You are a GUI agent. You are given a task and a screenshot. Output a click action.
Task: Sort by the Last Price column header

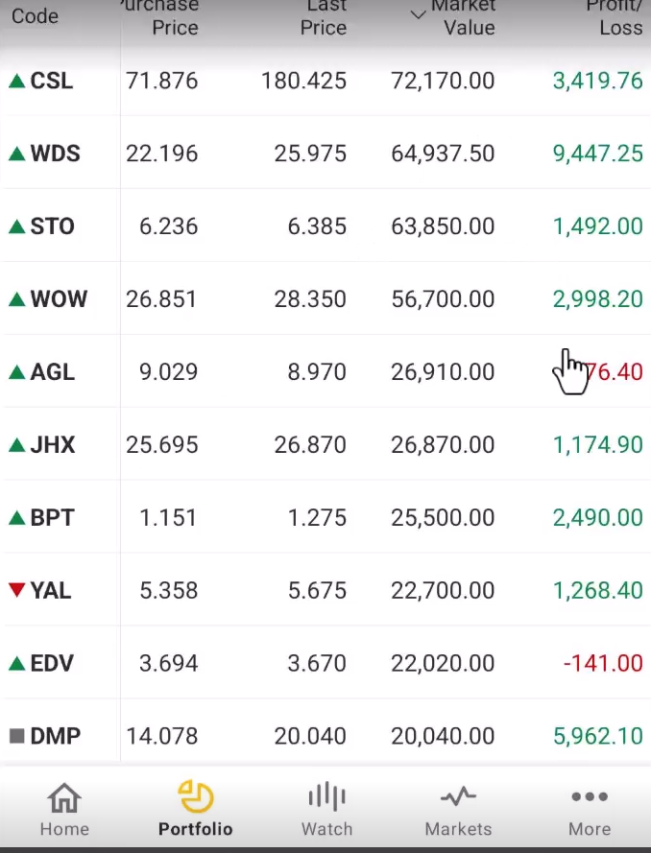click(x=323, y=18)
